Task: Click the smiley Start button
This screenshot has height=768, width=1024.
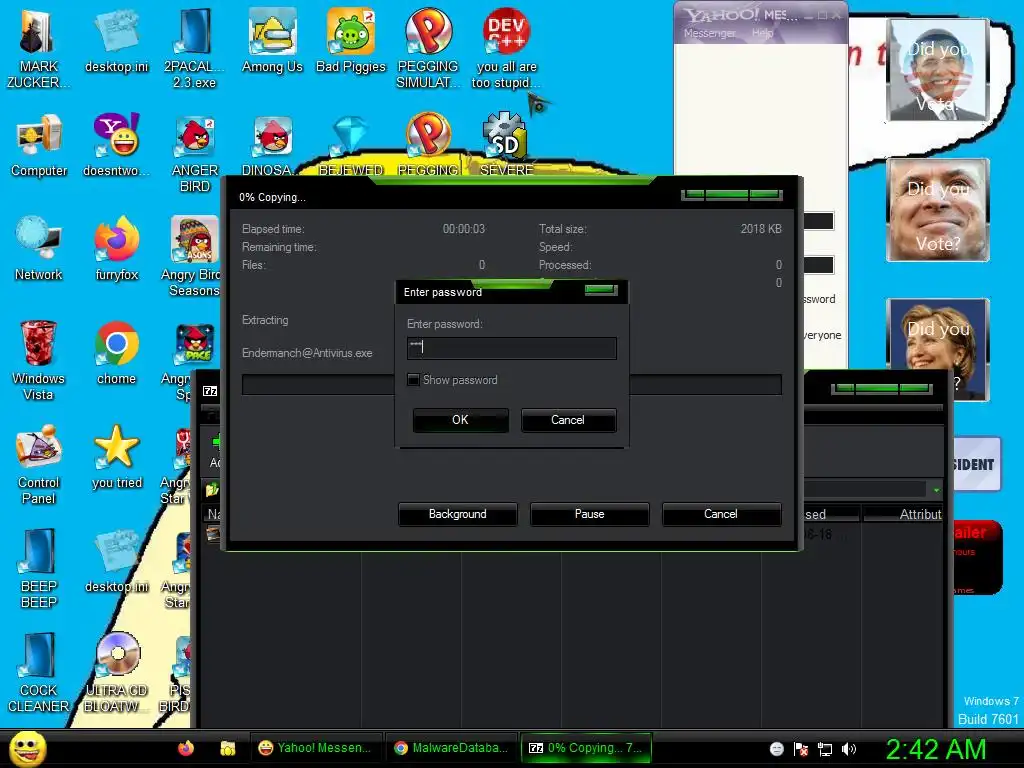Action: 27,748
